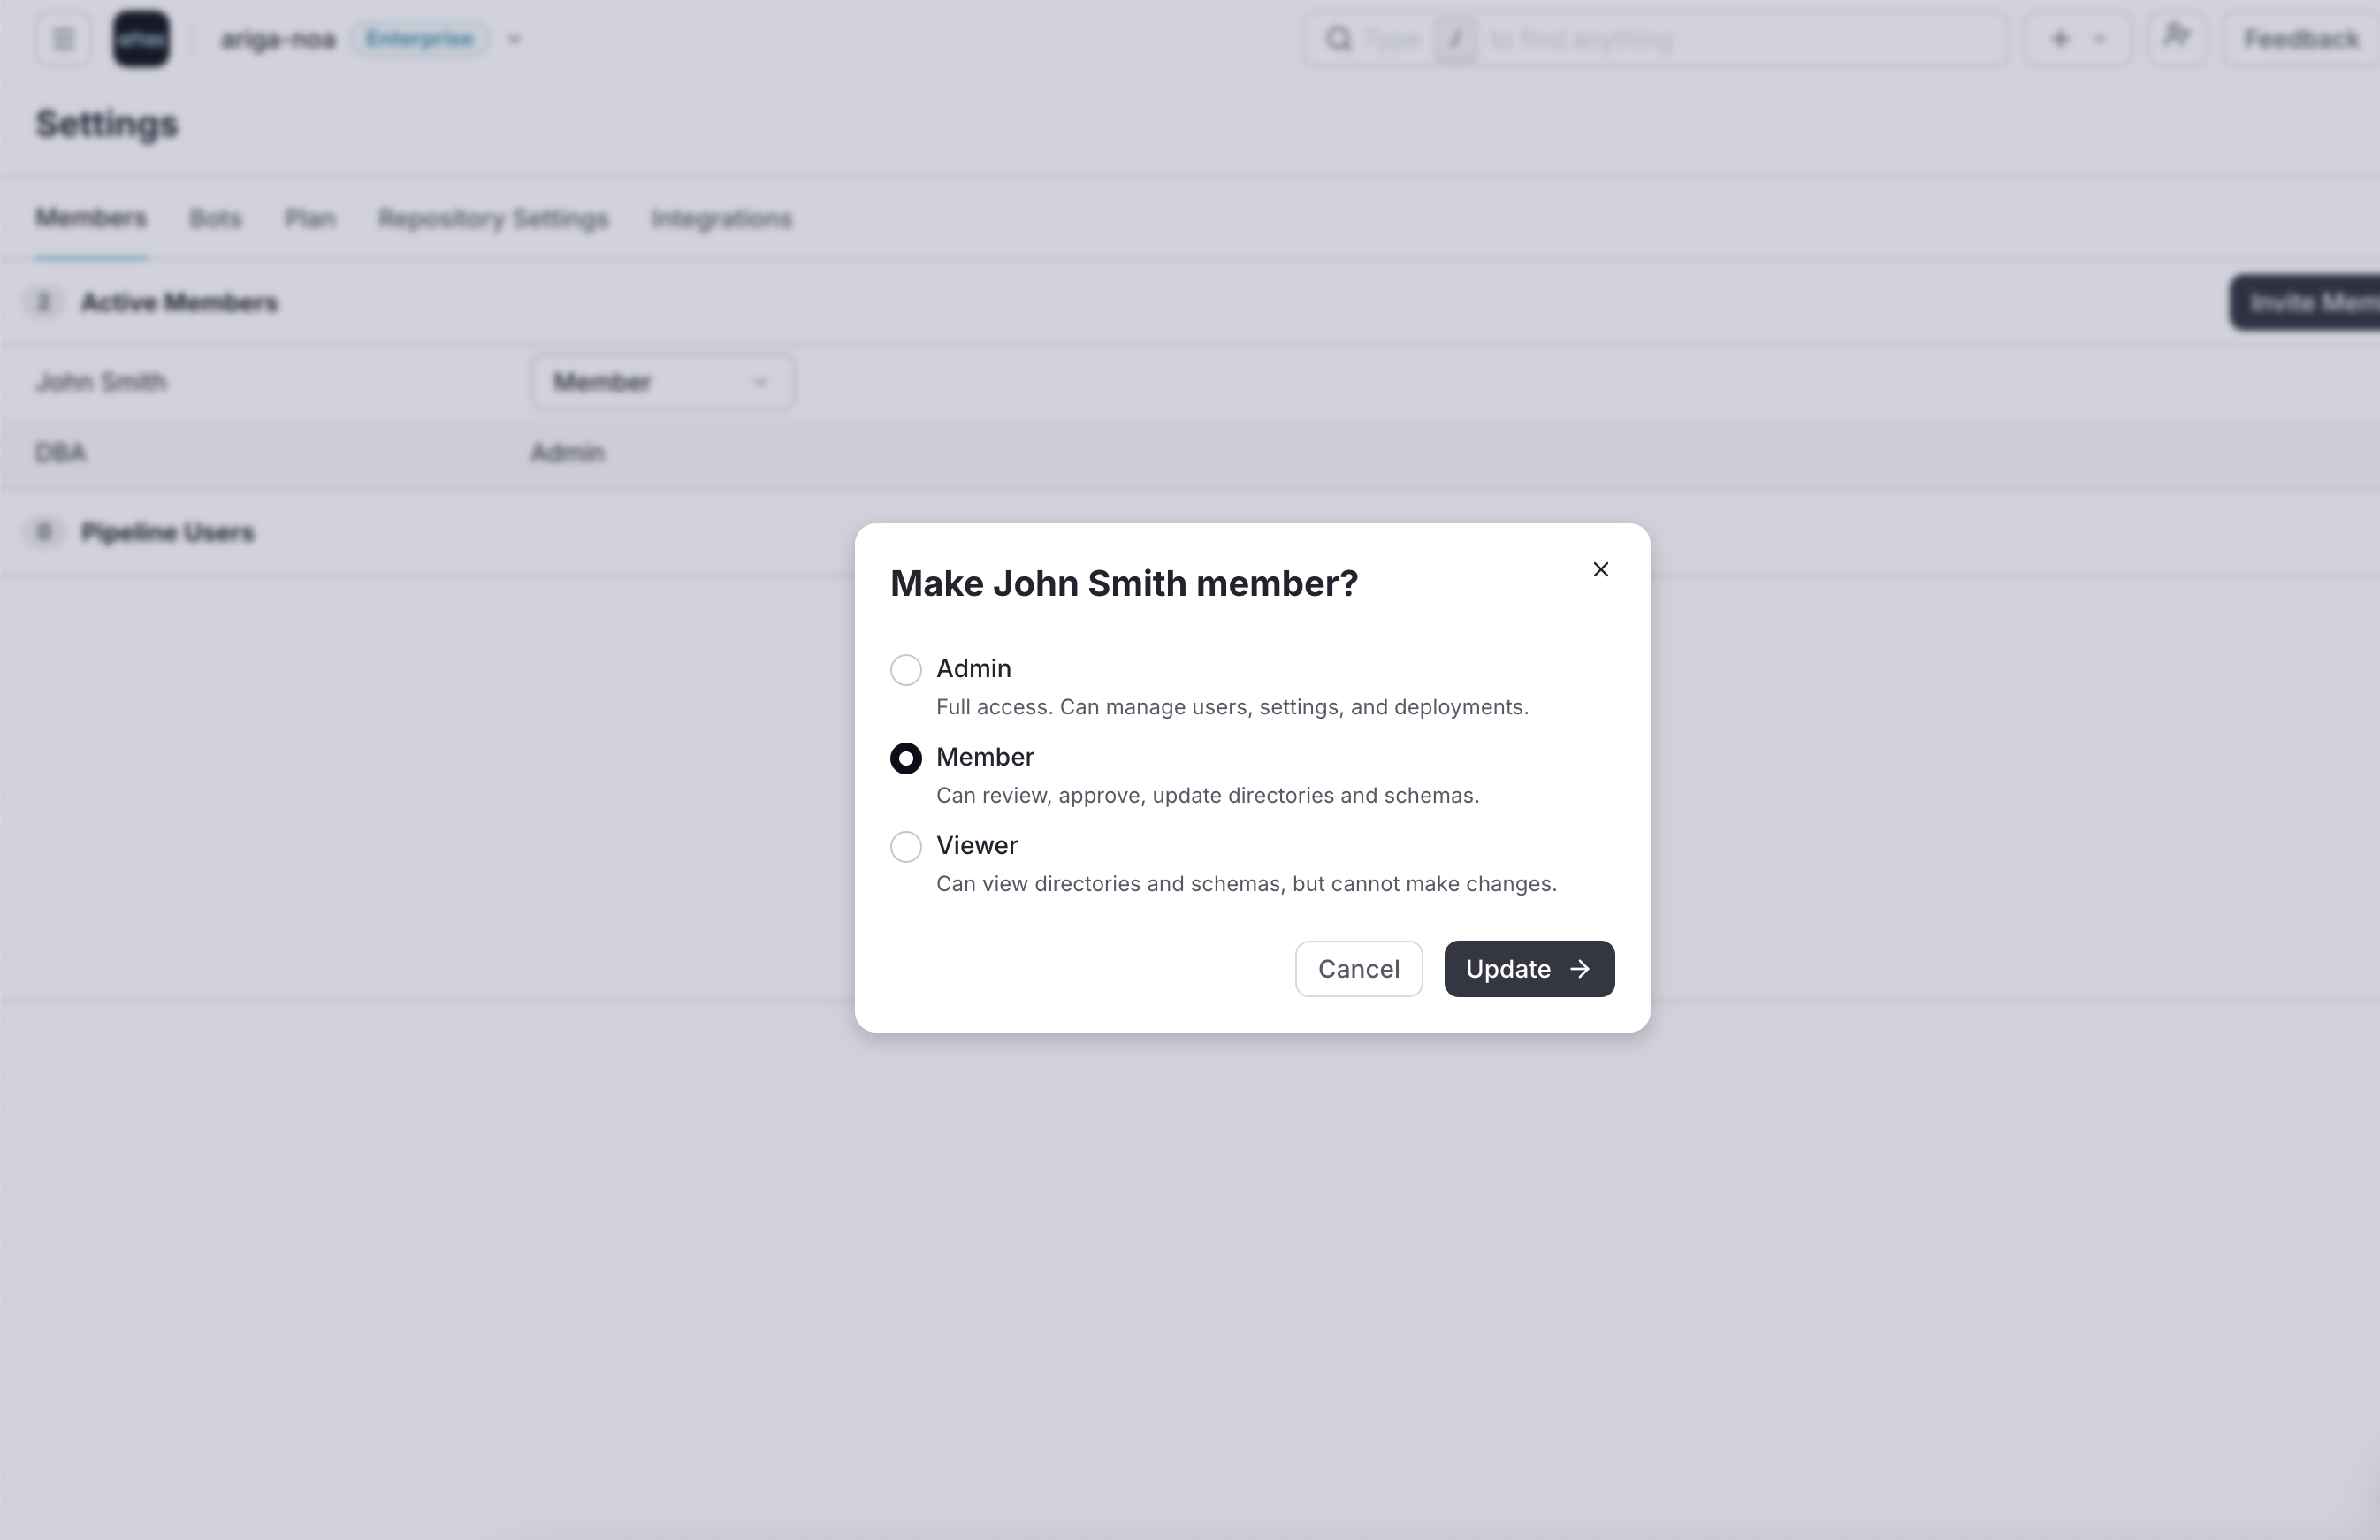Open the icon button left of Feedback
Screen dimensions: 2380x1540
tap(2176, 39)
